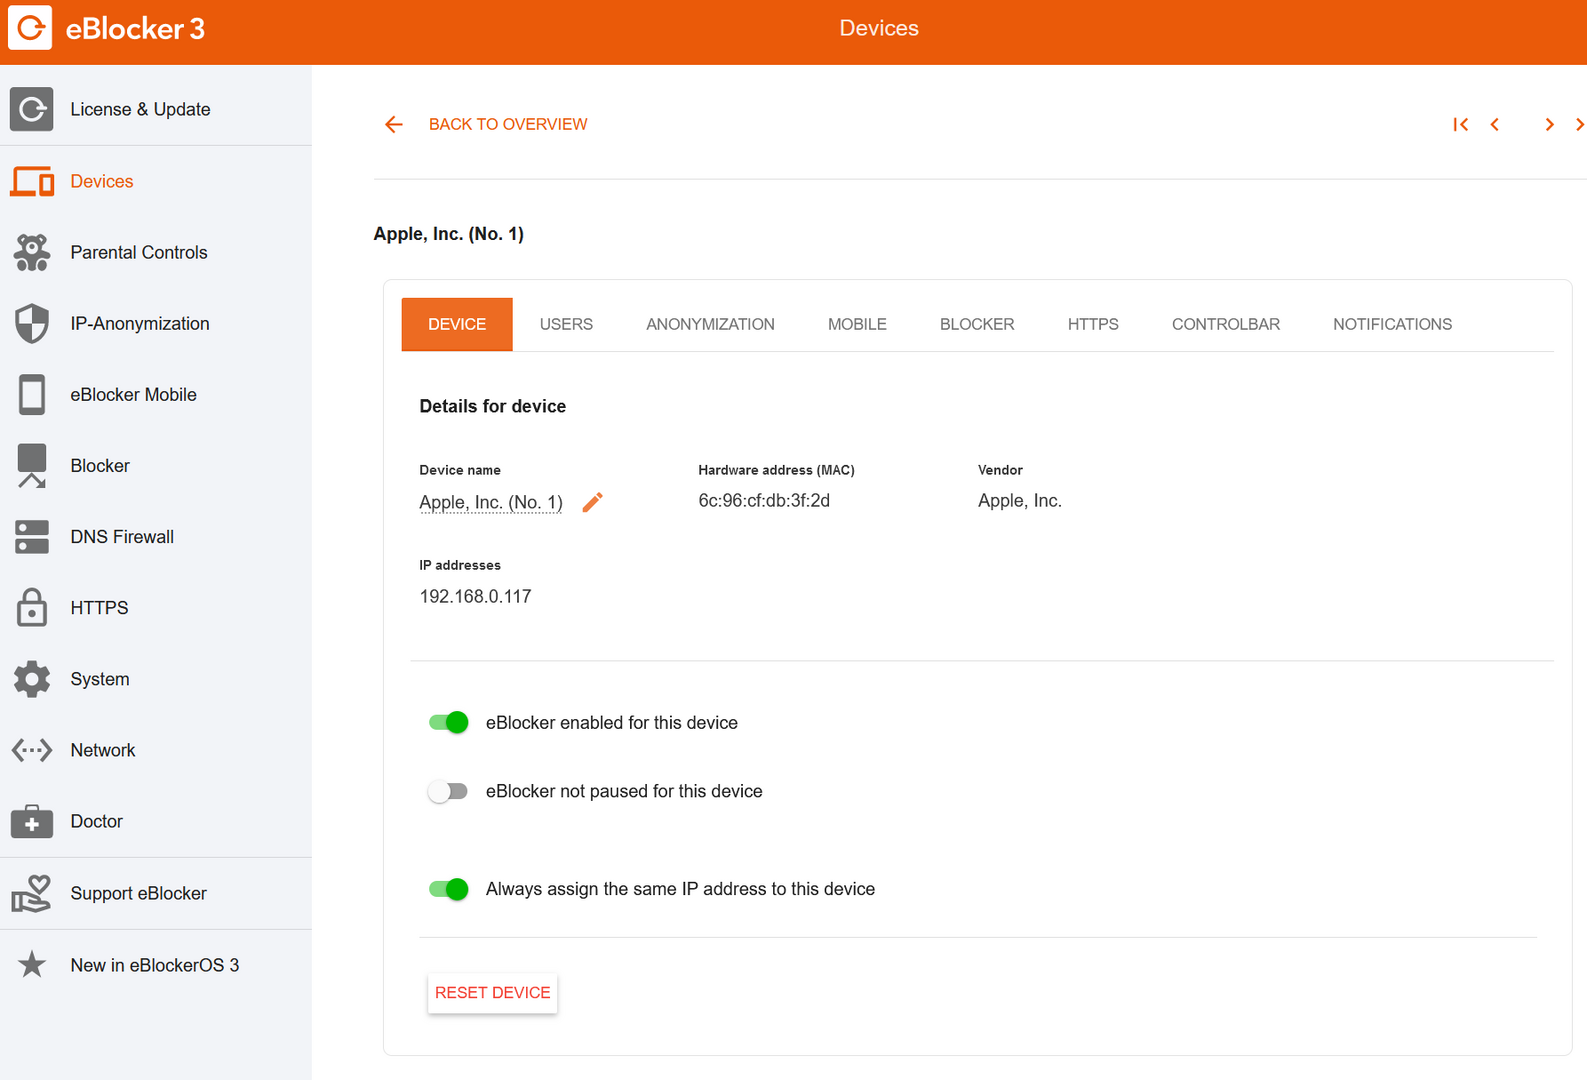The height and width of the screenshot is (1080, 1587).
Task: Open the CONTROLBAR tab
Action: pyautogui.click(x=1226, y=324)
